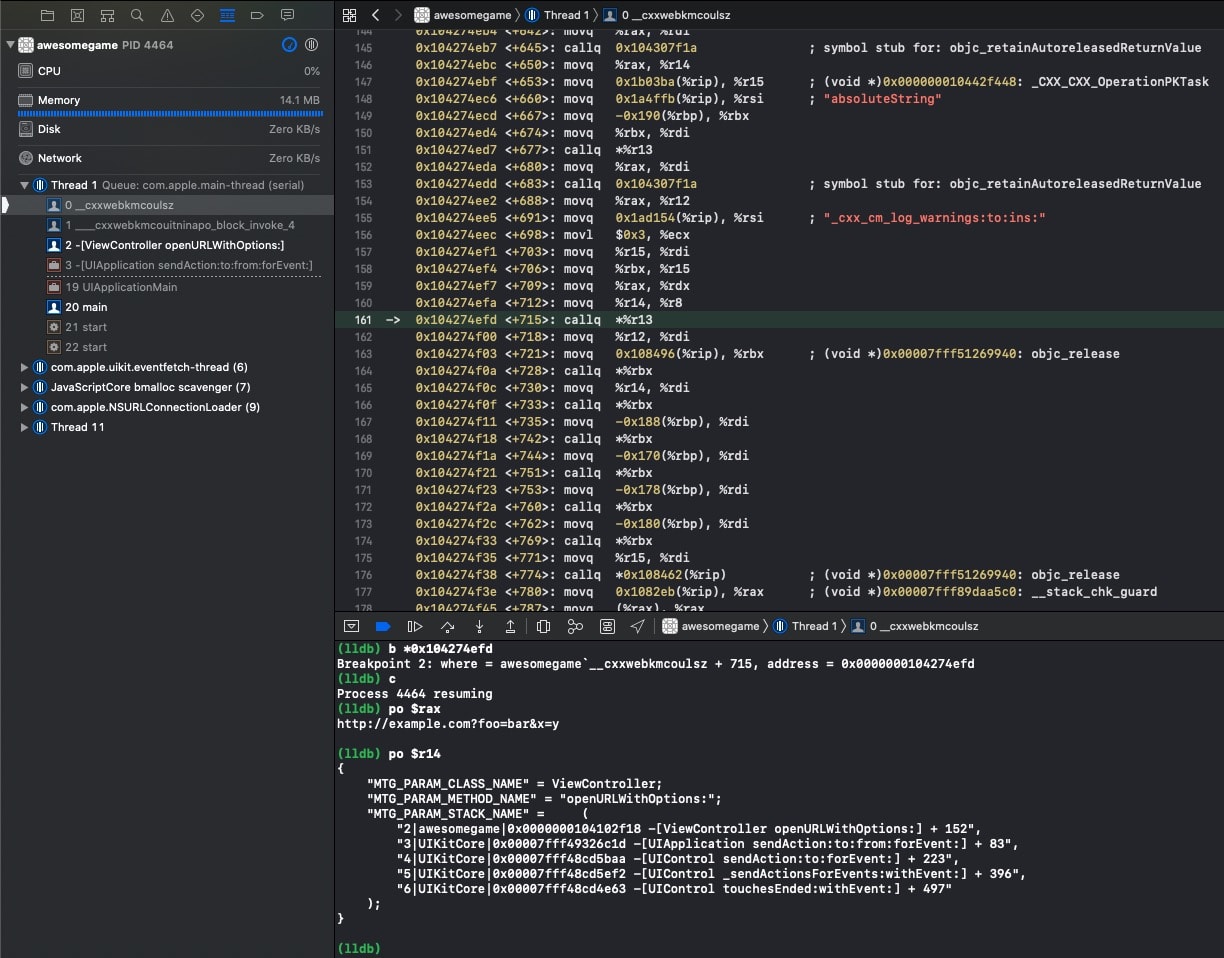Click line 161 gutter number
Screen dimensions: 1224x958
tap(363, 320)
